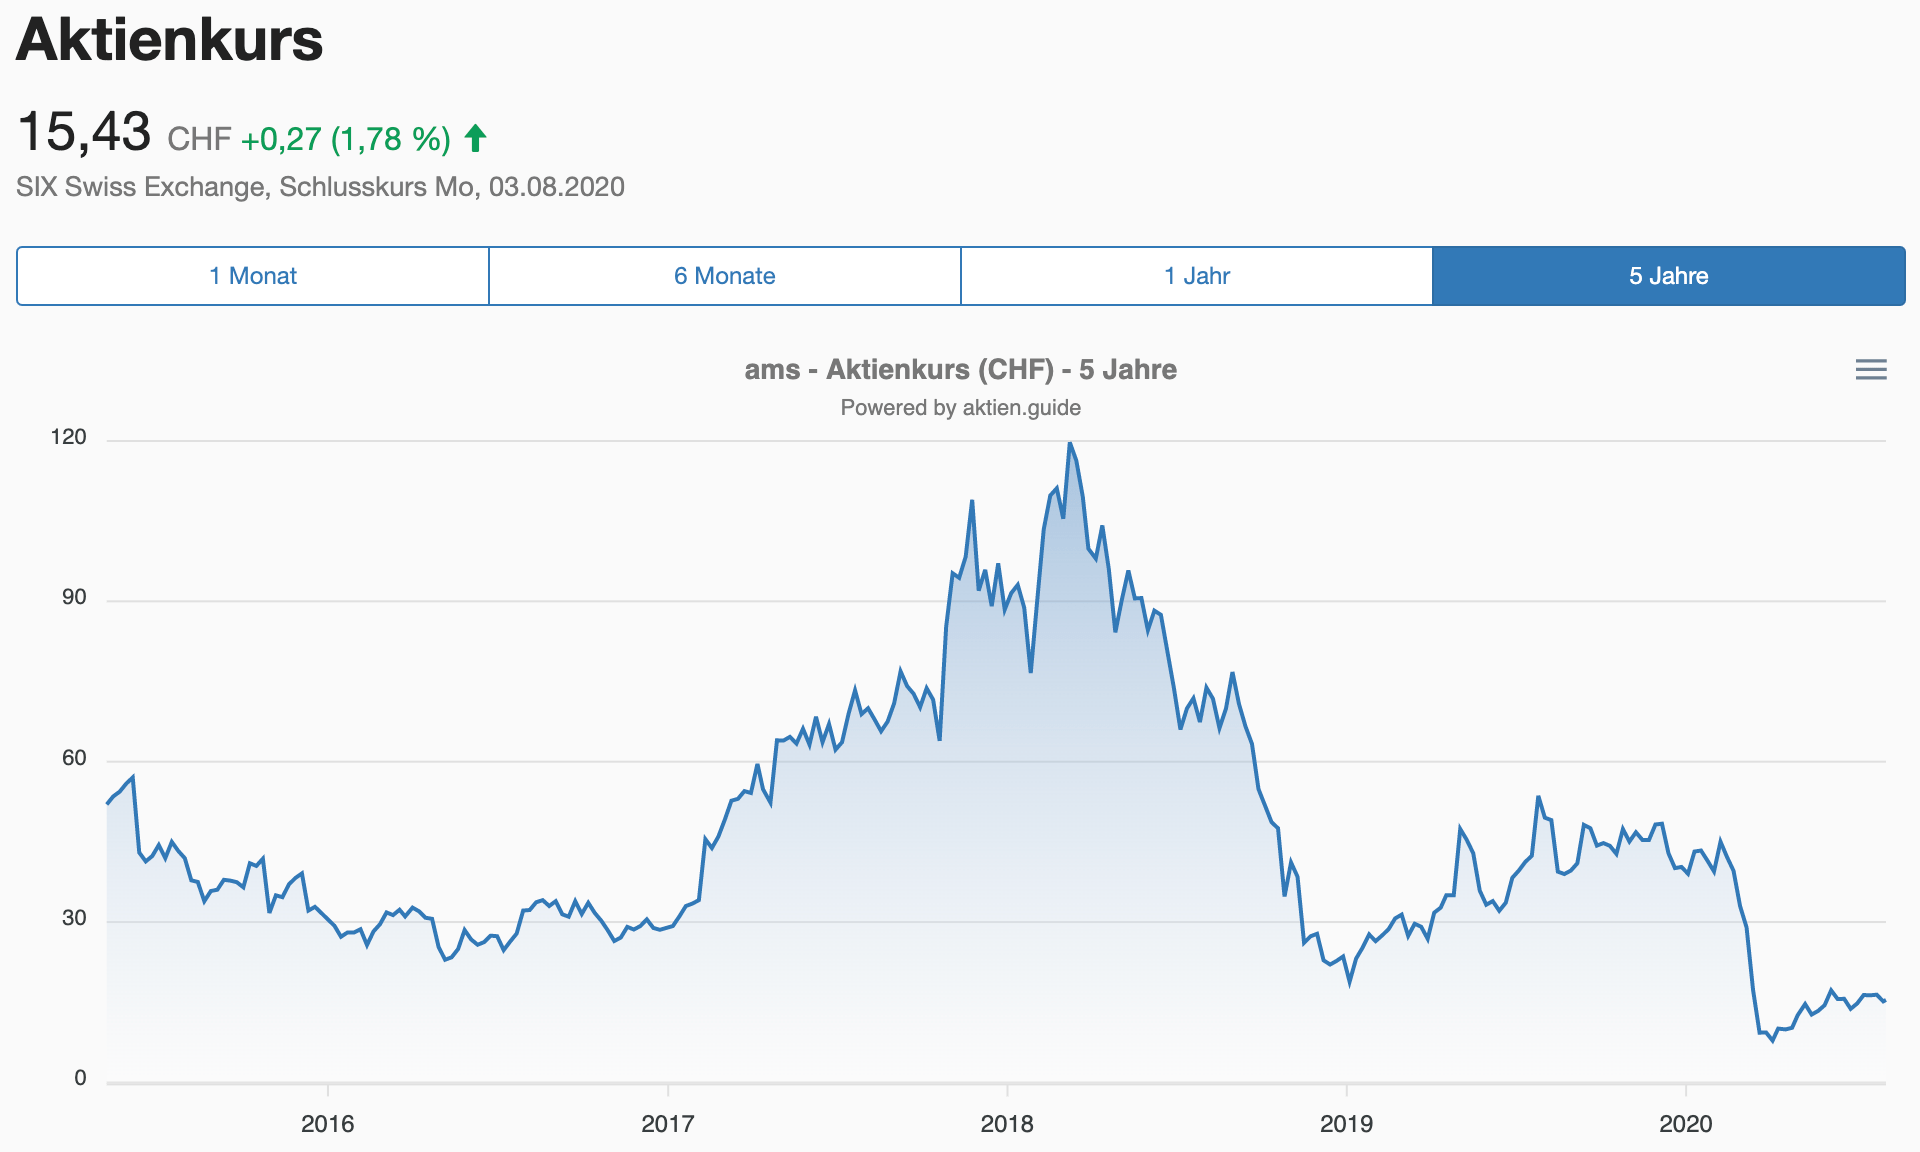Click the 90 y-axis label
1920x1152 pixels.
(x=74, y=598)
